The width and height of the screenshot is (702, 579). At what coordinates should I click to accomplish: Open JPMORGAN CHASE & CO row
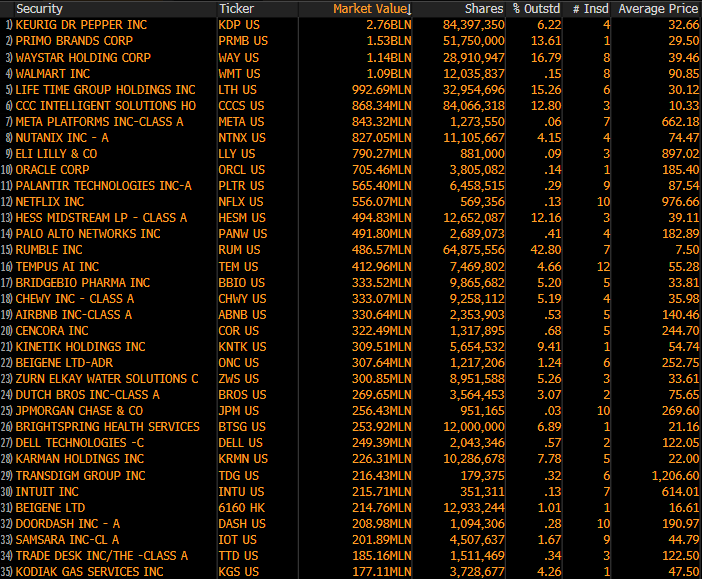(x=79, y=411)
